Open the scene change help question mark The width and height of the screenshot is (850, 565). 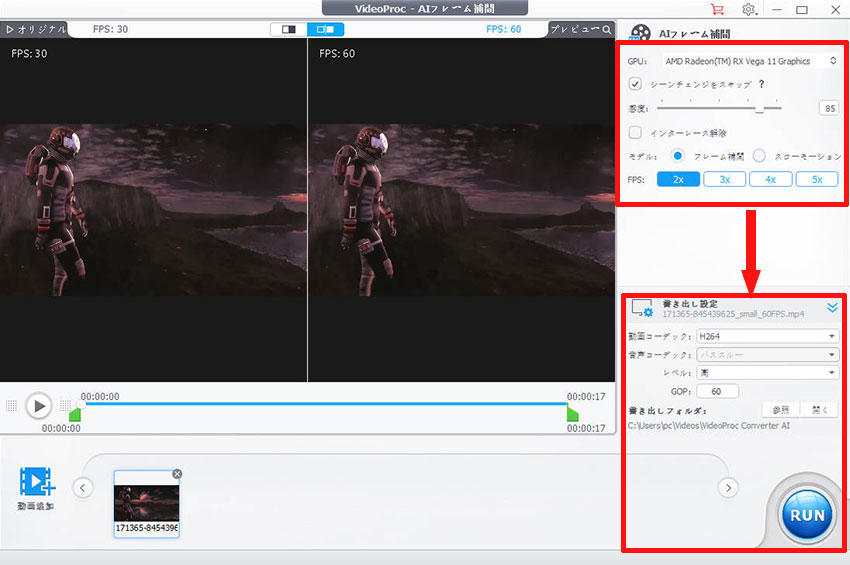tap(761, 84)
